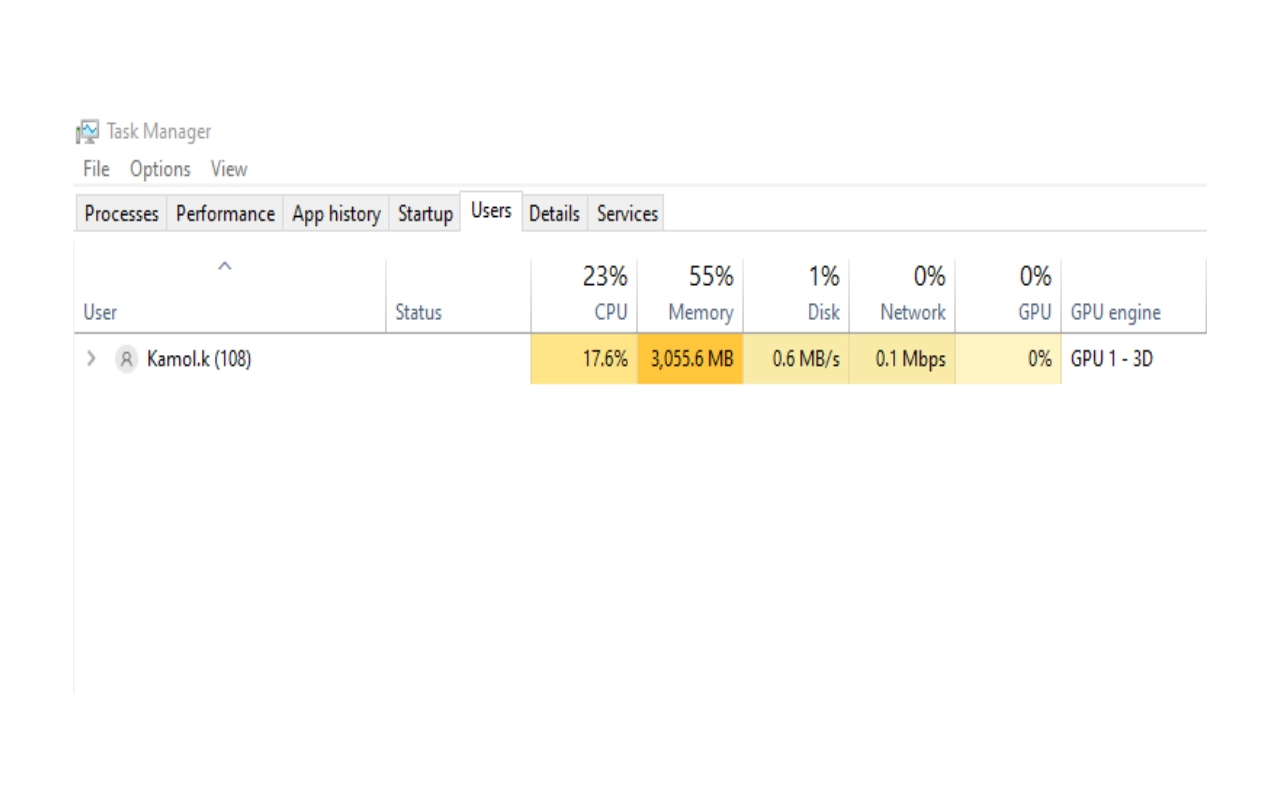
Task: Select the 3,055.6 MB memory cell
Action: 690,359
